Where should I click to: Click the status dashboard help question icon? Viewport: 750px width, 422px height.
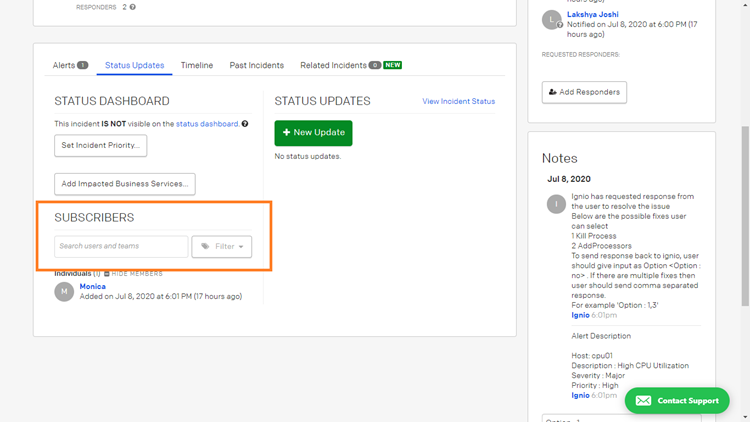point(245,124)
